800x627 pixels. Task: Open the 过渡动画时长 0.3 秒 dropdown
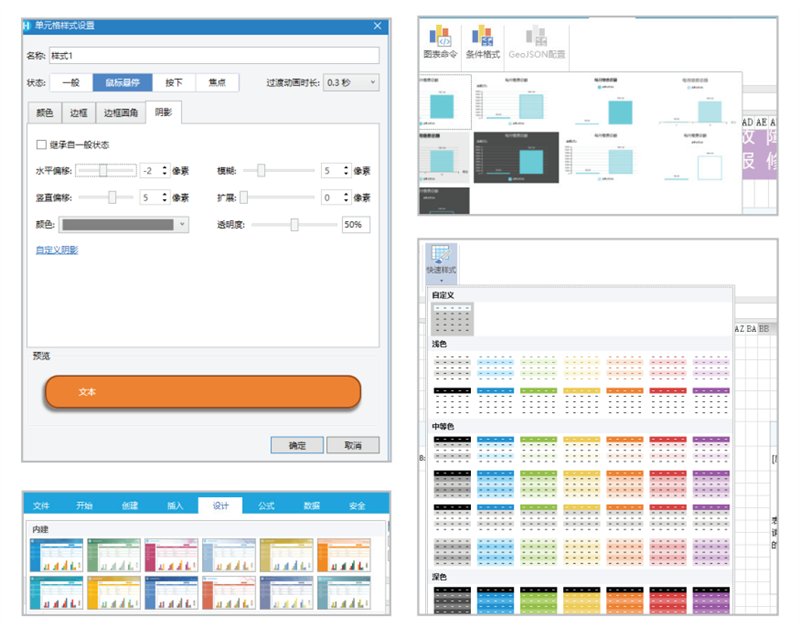(352, 82)
